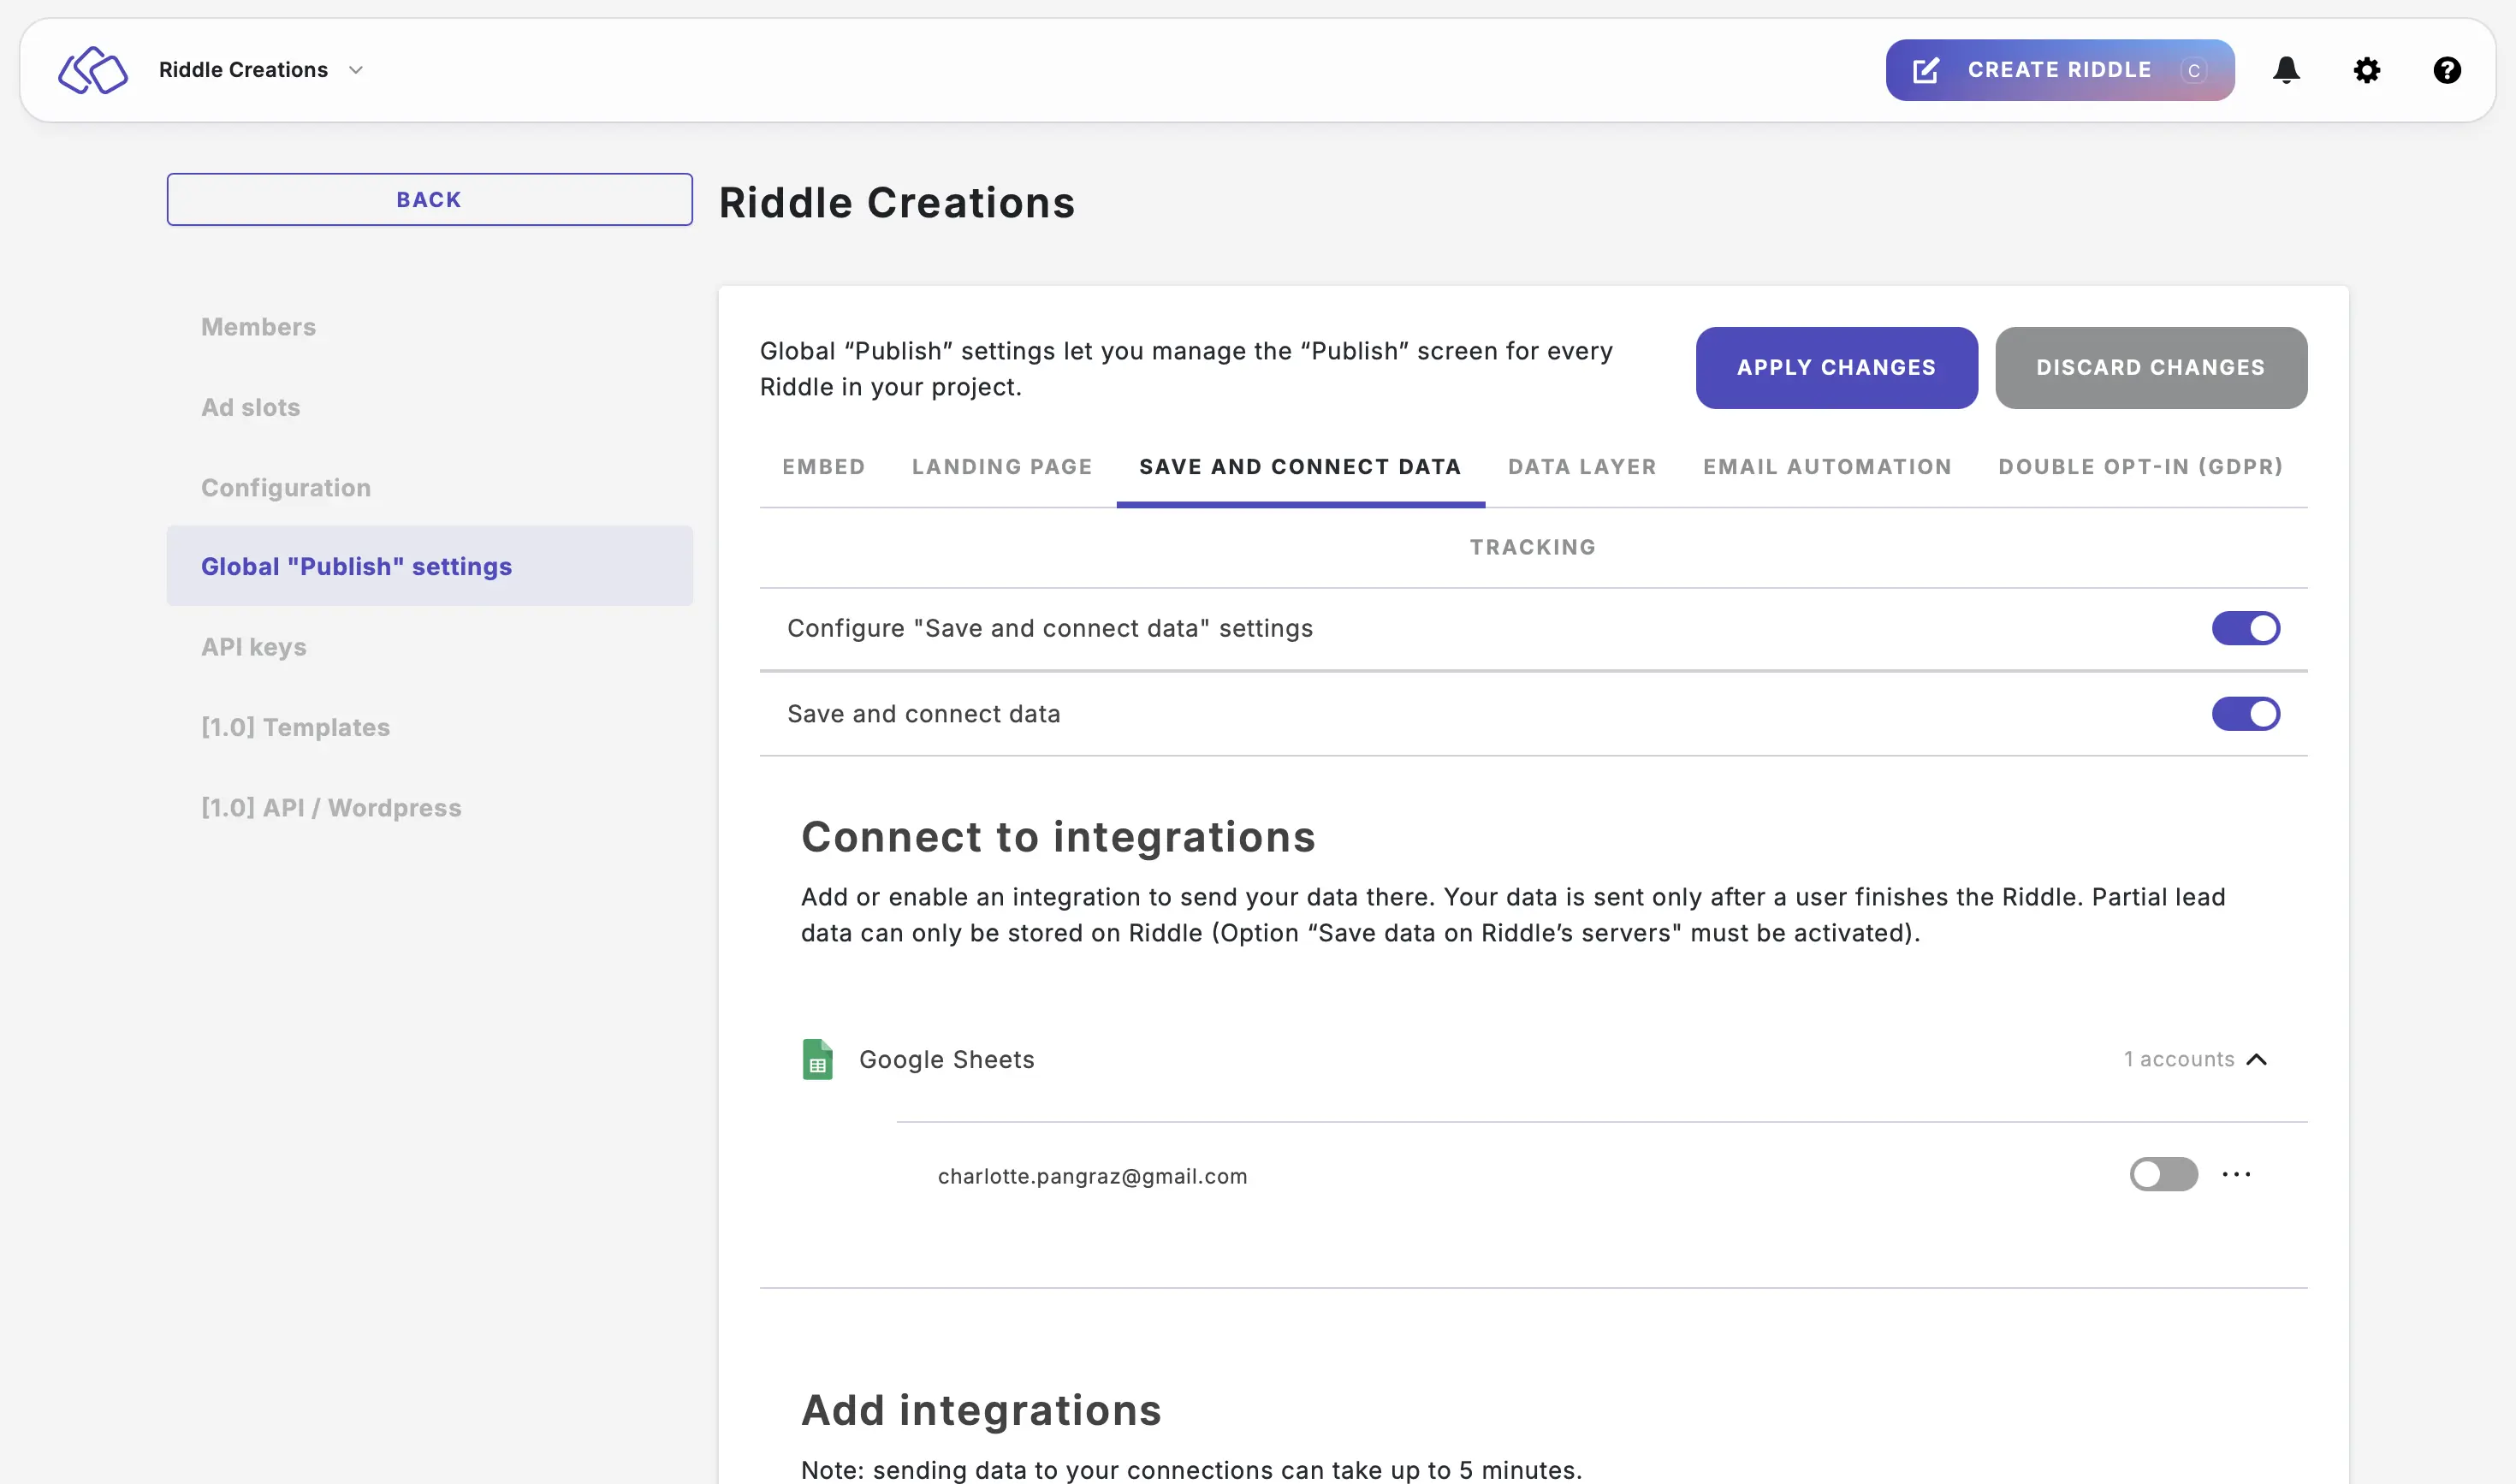Screen dimensions: 2516x1484
Task: Open the Tracking tab
Action: tap(1532, 547)
